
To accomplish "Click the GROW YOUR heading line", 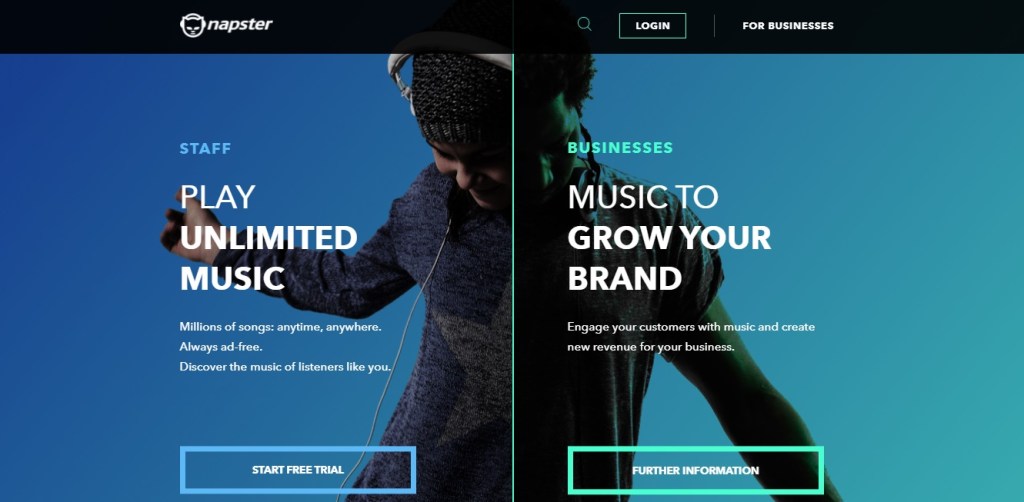I will (x=669, y=238).
